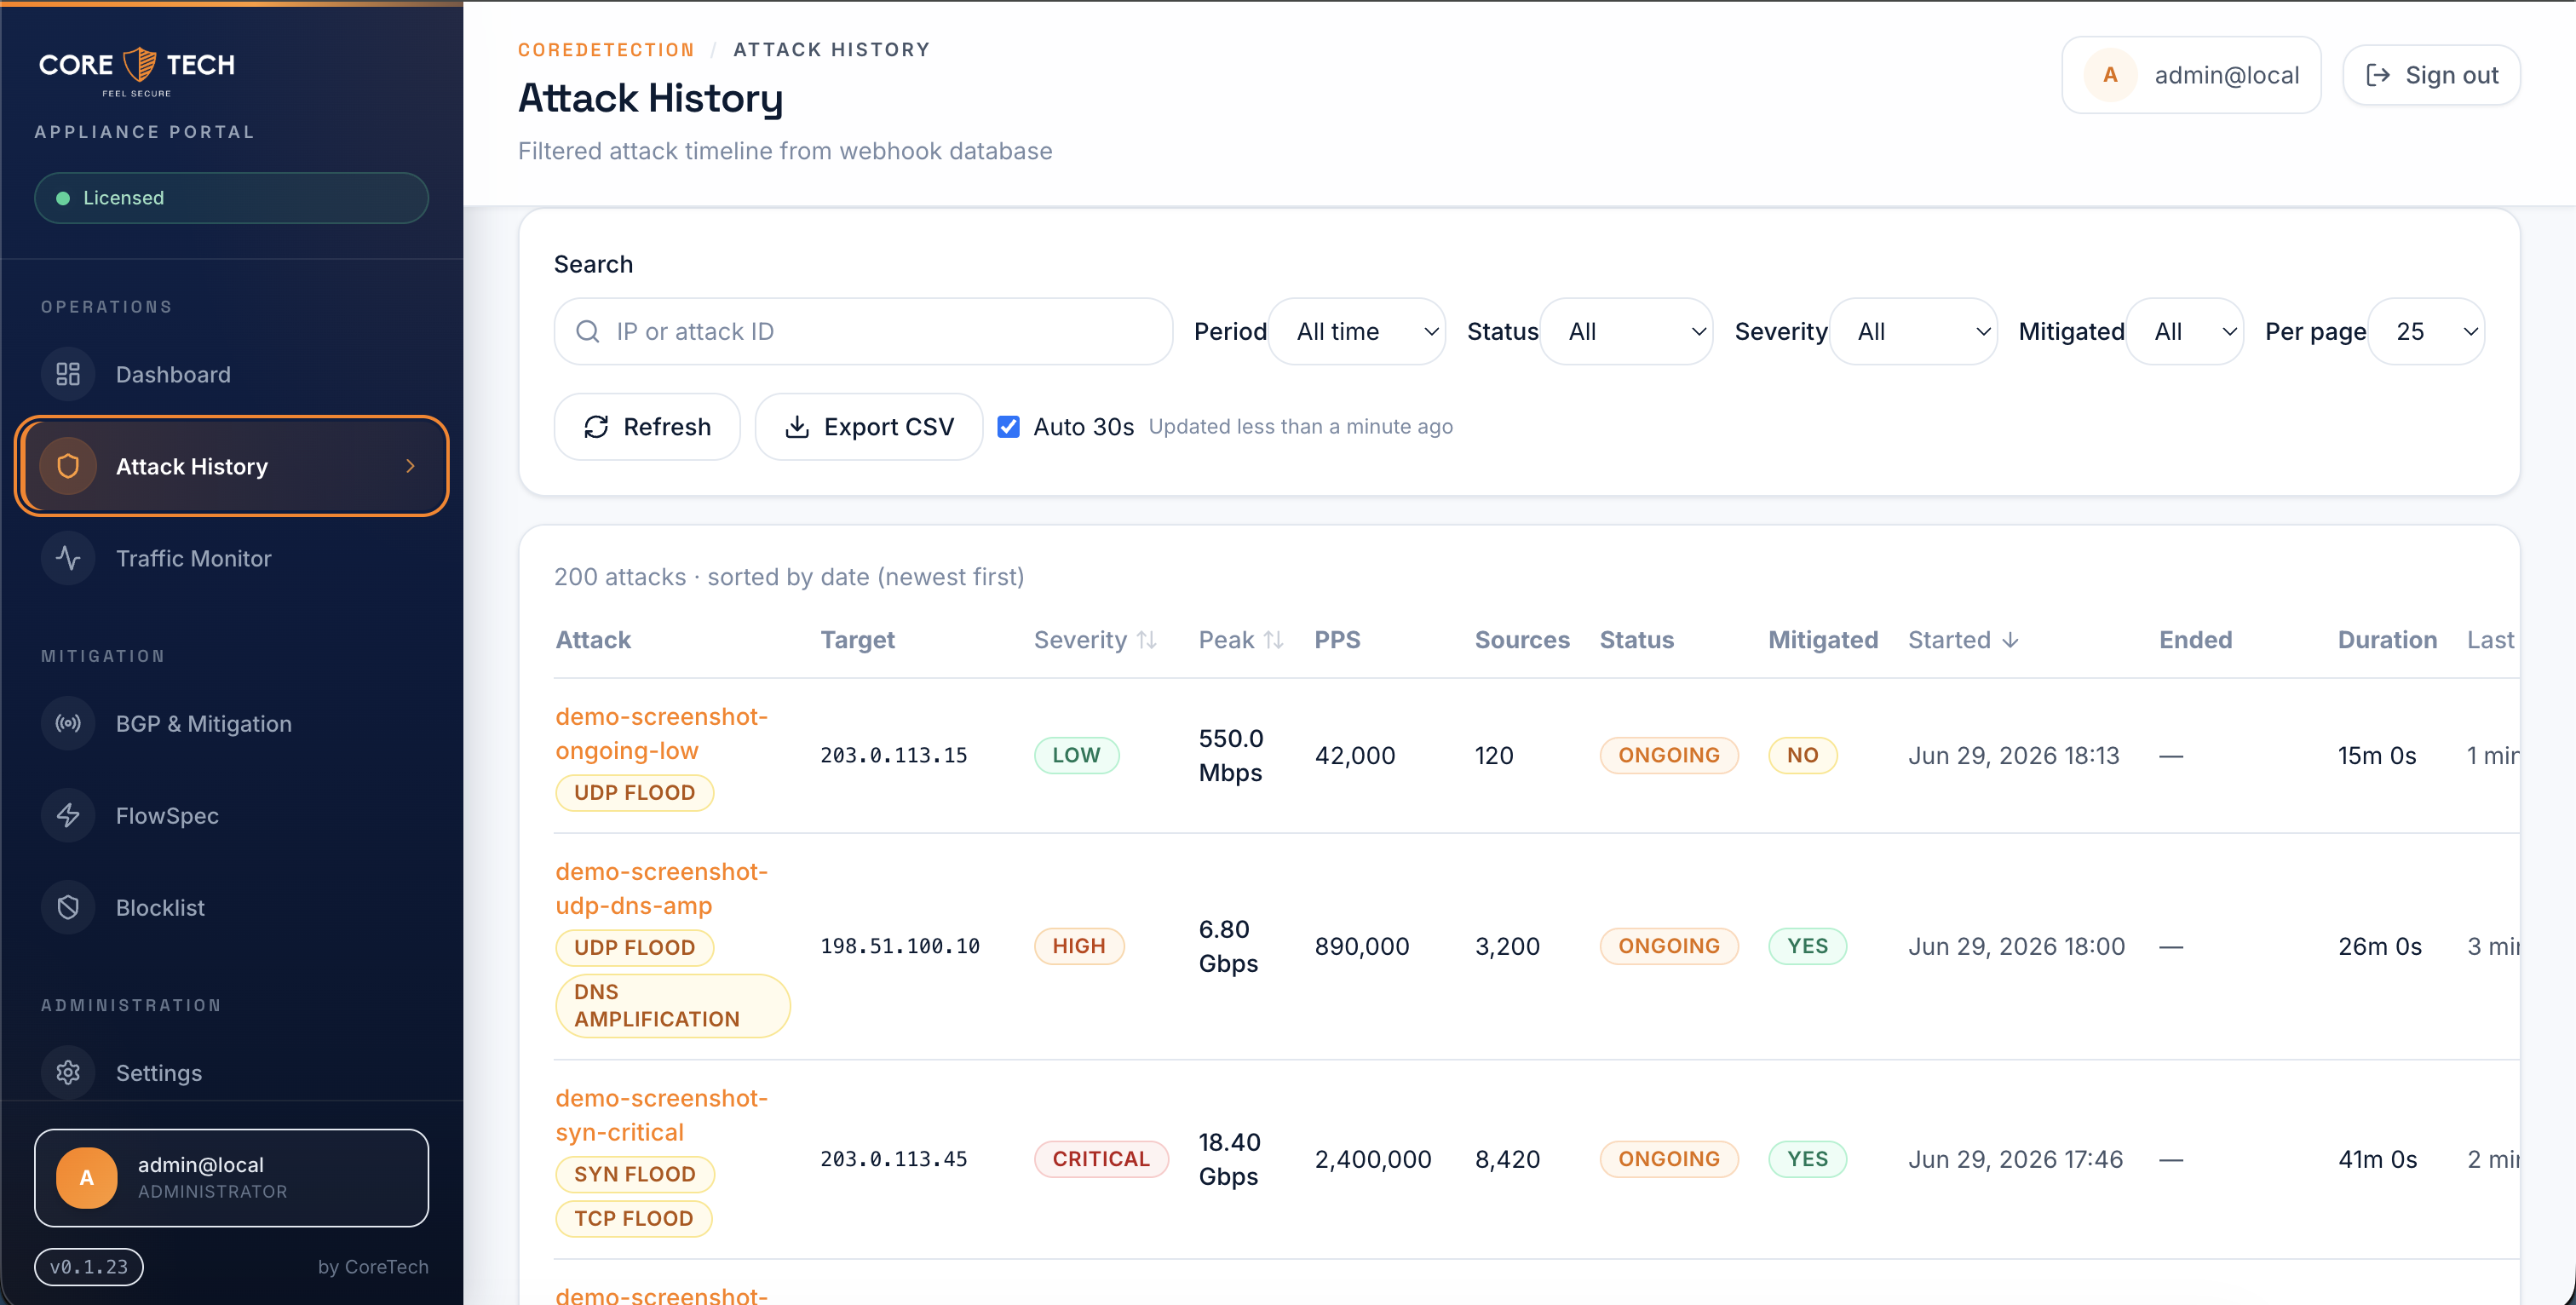Sort by Severity using its arrows icon

pos(1147,640)
